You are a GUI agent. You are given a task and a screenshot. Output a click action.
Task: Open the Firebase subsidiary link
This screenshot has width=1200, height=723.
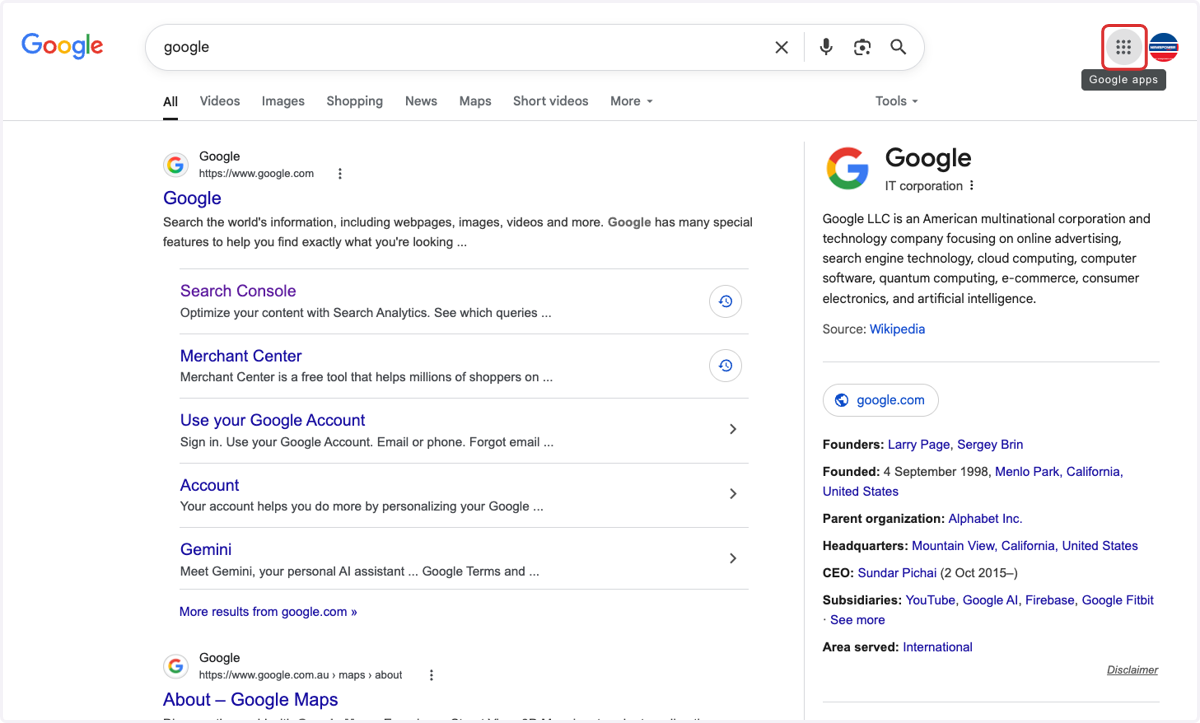1050,600
